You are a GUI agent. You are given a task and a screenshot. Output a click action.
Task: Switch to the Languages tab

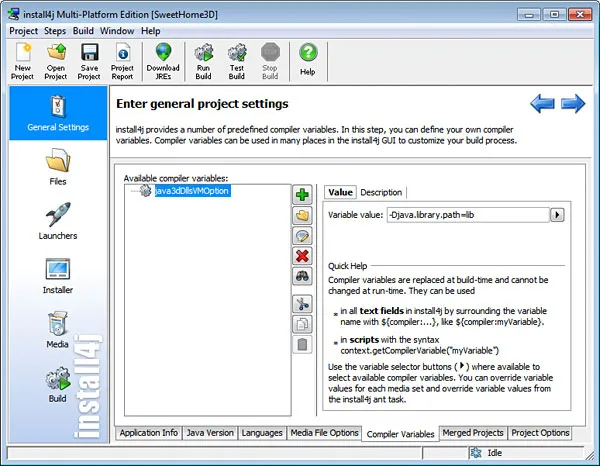click(x=262, y=433)
